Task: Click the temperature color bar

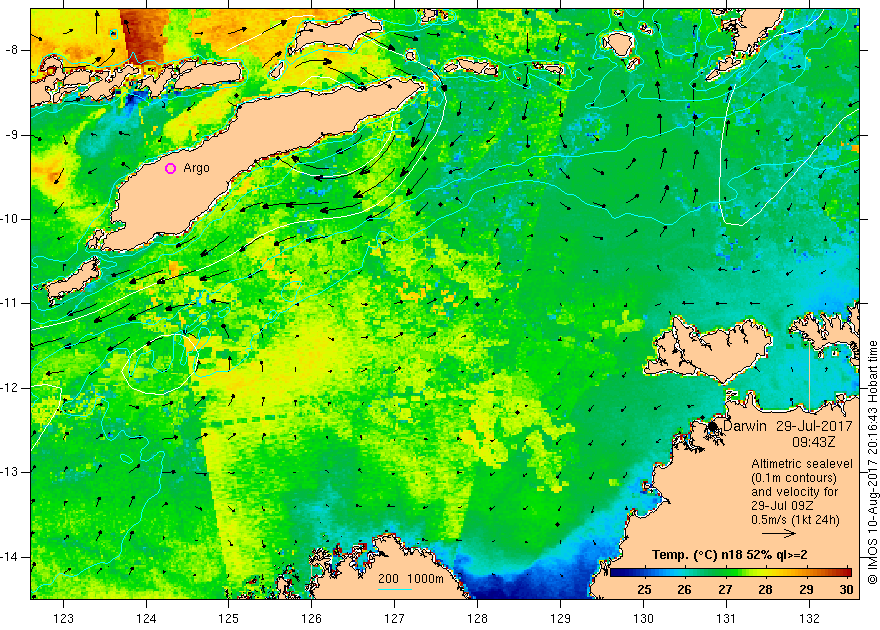Action: click(731, 572)
